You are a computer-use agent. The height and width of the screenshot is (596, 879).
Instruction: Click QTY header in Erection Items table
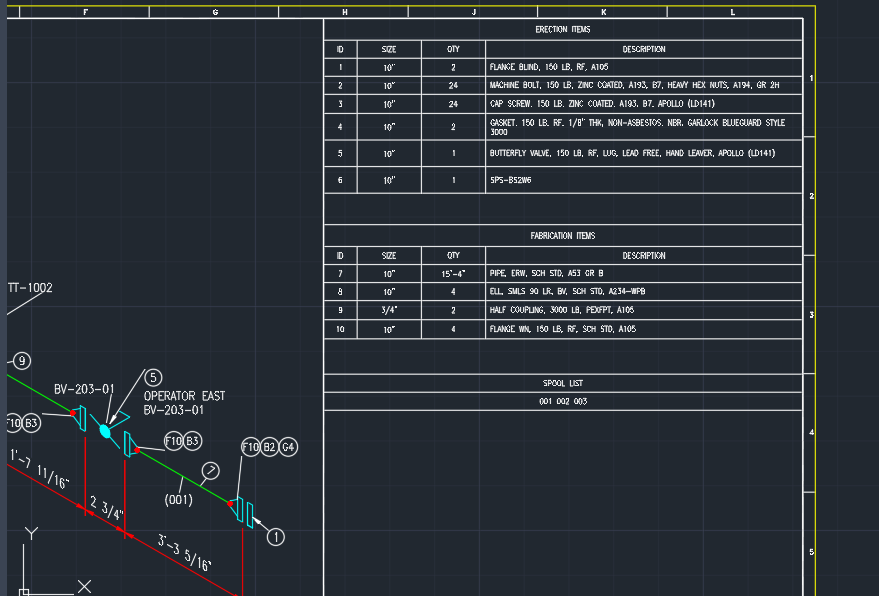[x=453, y=49]
